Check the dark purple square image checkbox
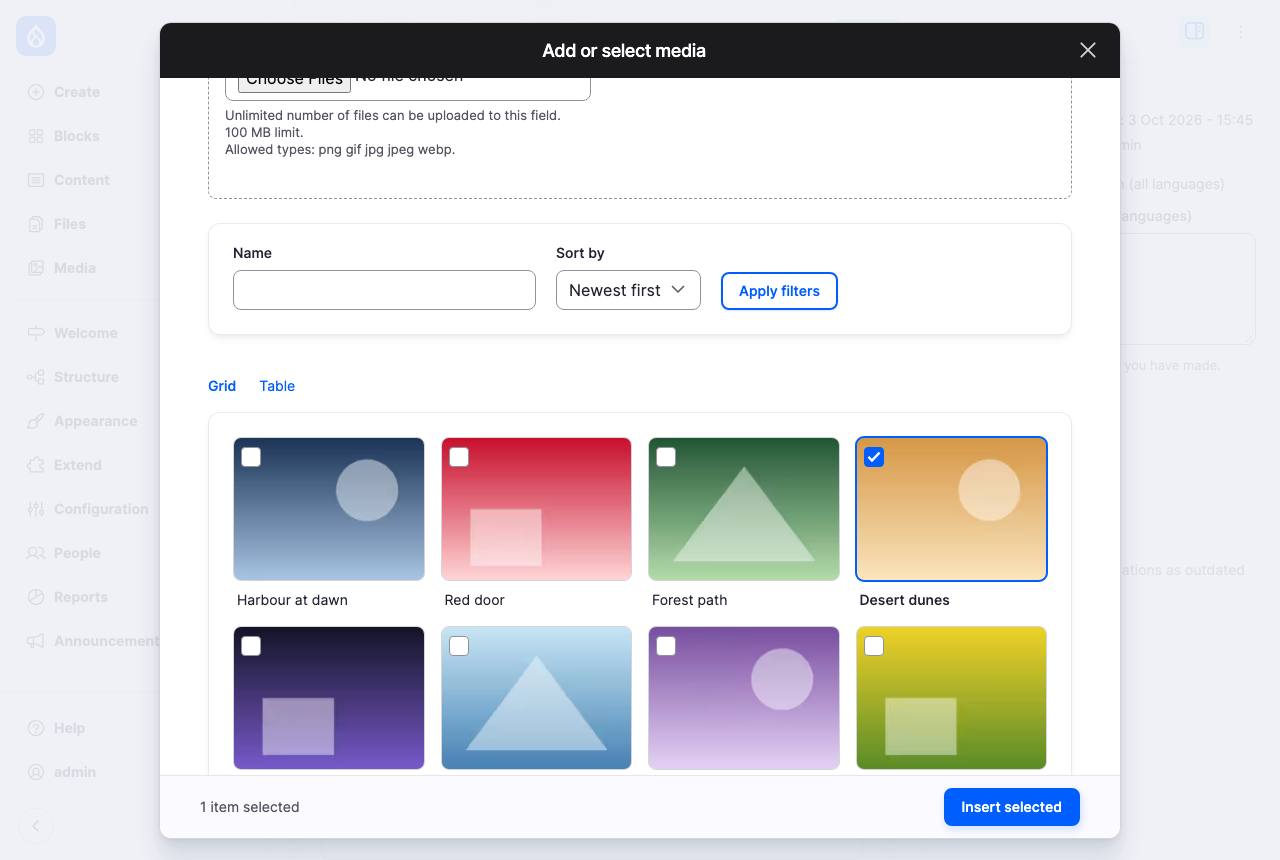 [x=251, y=646]
